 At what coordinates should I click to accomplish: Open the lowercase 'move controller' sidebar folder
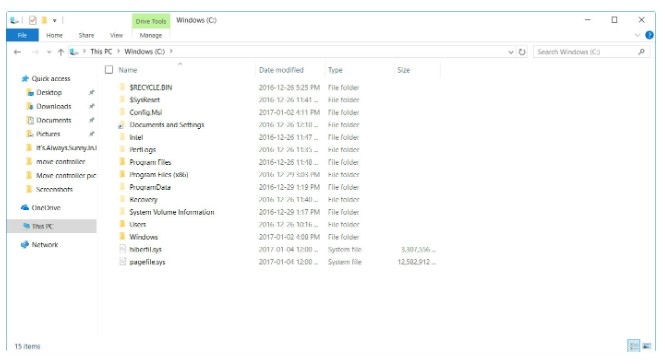pyautogui.click(x=60, y=162)
